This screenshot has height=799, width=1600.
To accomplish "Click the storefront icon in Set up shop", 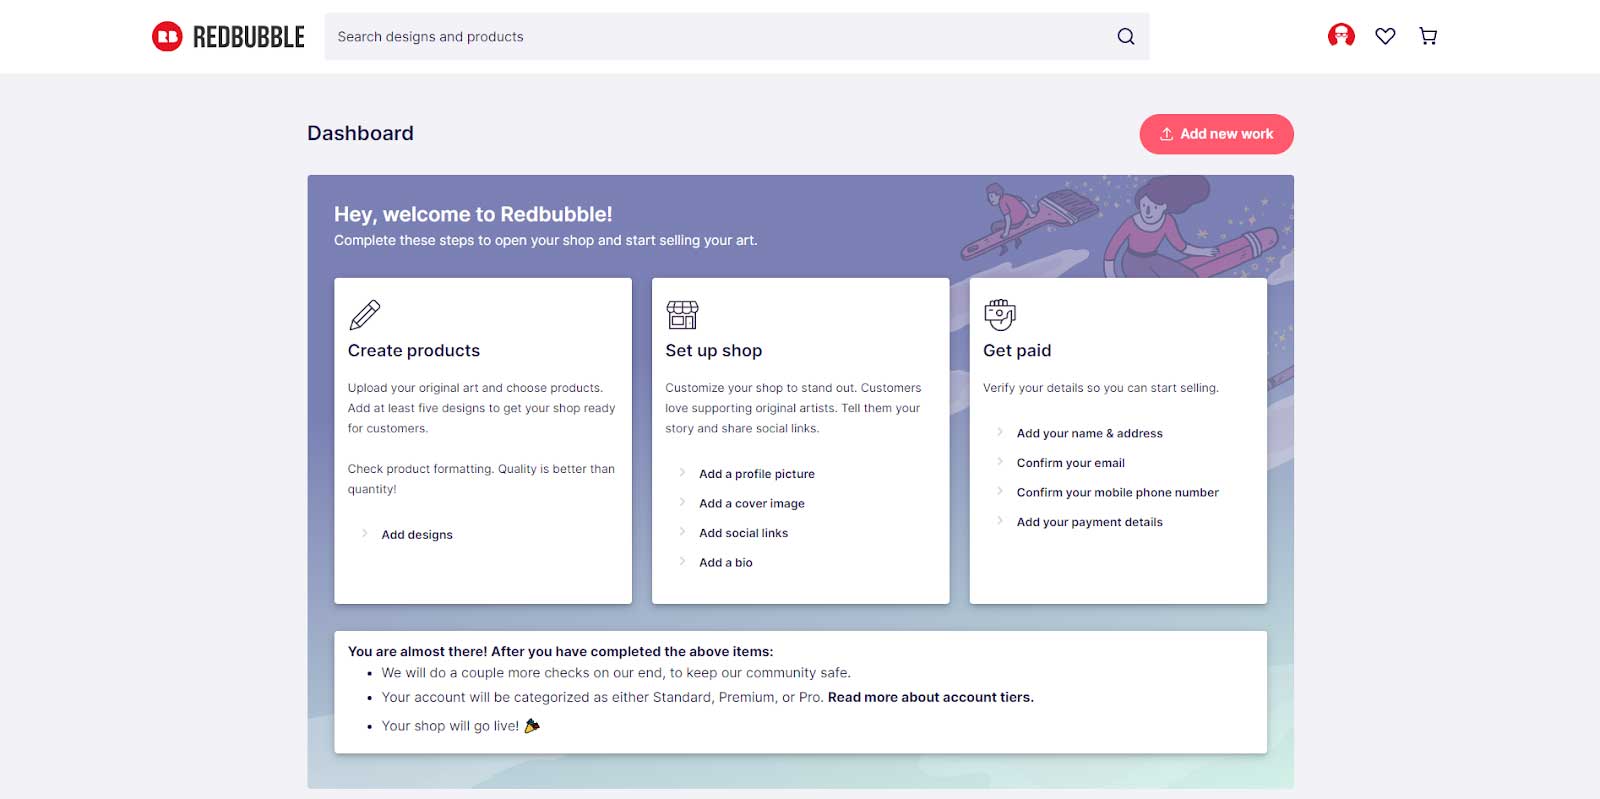I will pos(682,315).
